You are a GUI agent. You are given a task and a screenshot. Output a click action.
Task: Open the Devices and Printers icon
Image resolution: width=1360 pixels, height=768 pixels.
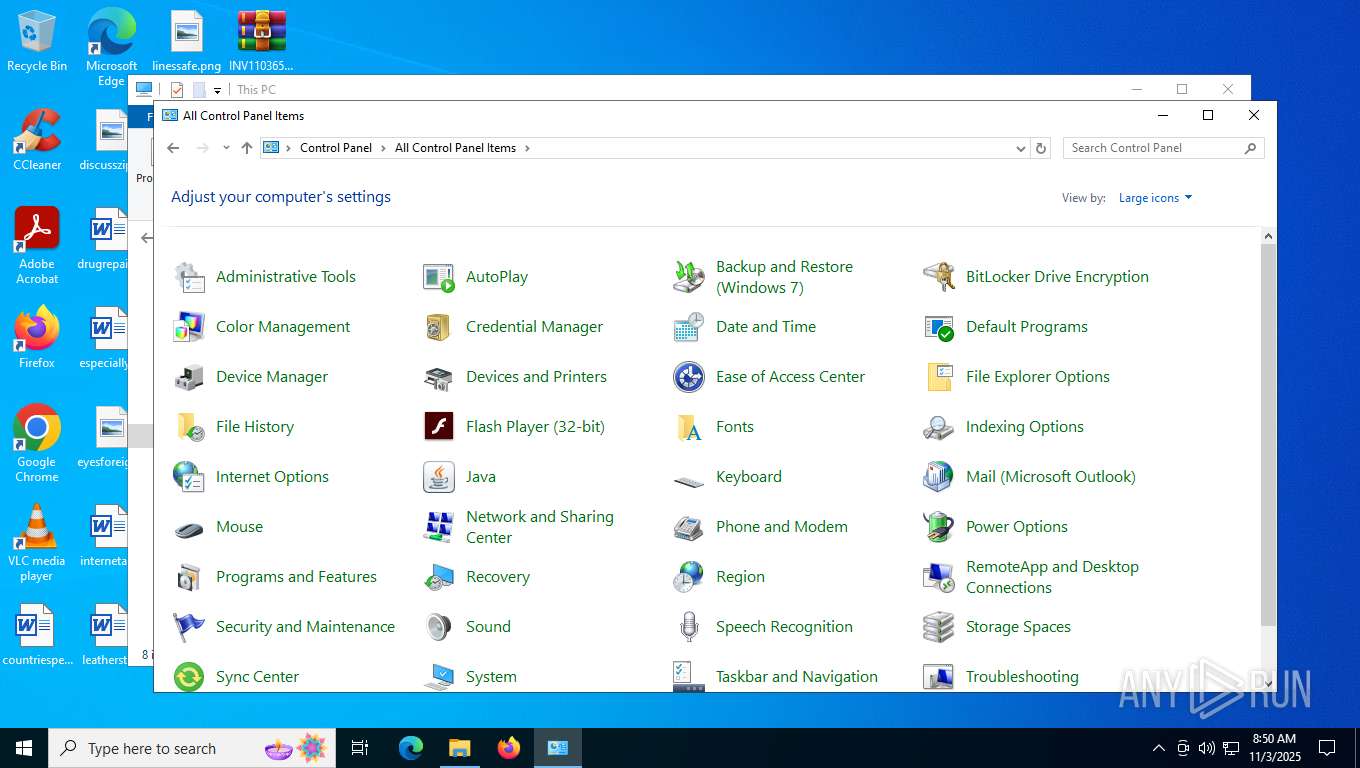(439, 377)
